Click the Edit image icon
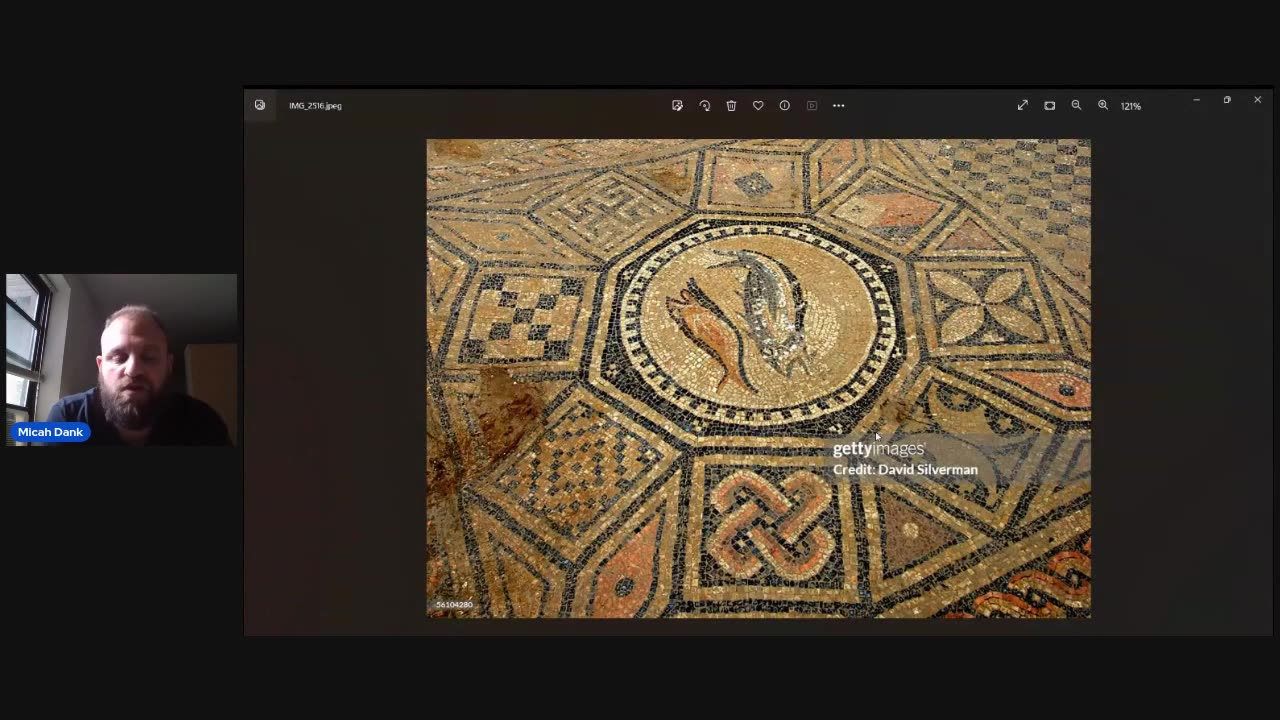1280x720 pixels. tap(677, 105)
